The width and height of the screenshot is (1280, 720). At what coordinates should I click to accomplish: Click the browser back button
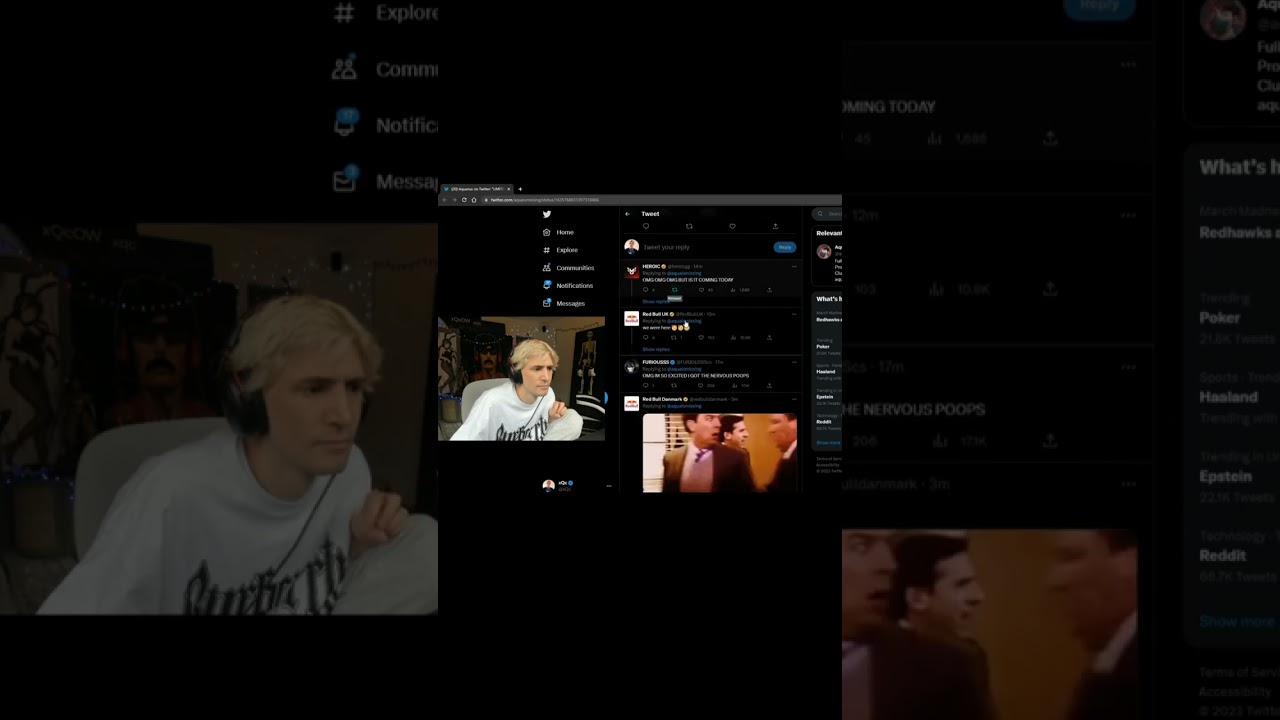click(x=444, y=200)
